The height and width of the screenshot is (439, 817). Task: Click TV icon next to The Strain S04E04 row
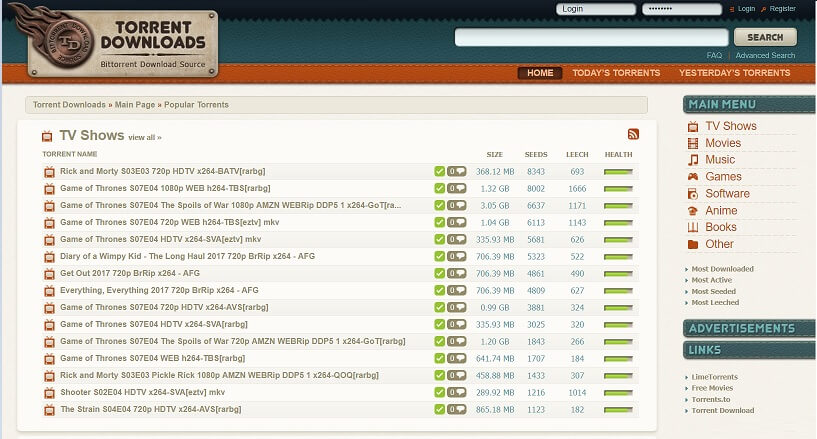click(49, 410)
